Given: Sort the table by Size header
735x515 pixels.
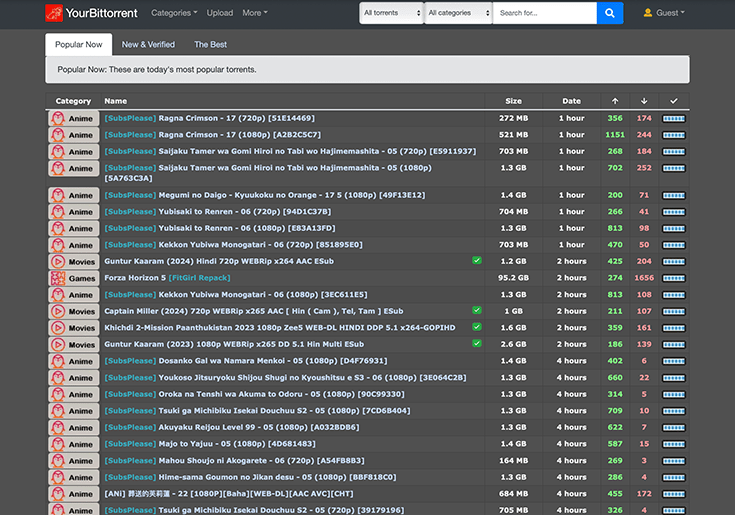Looking at the screenshot, I should (x=513, y=101).
